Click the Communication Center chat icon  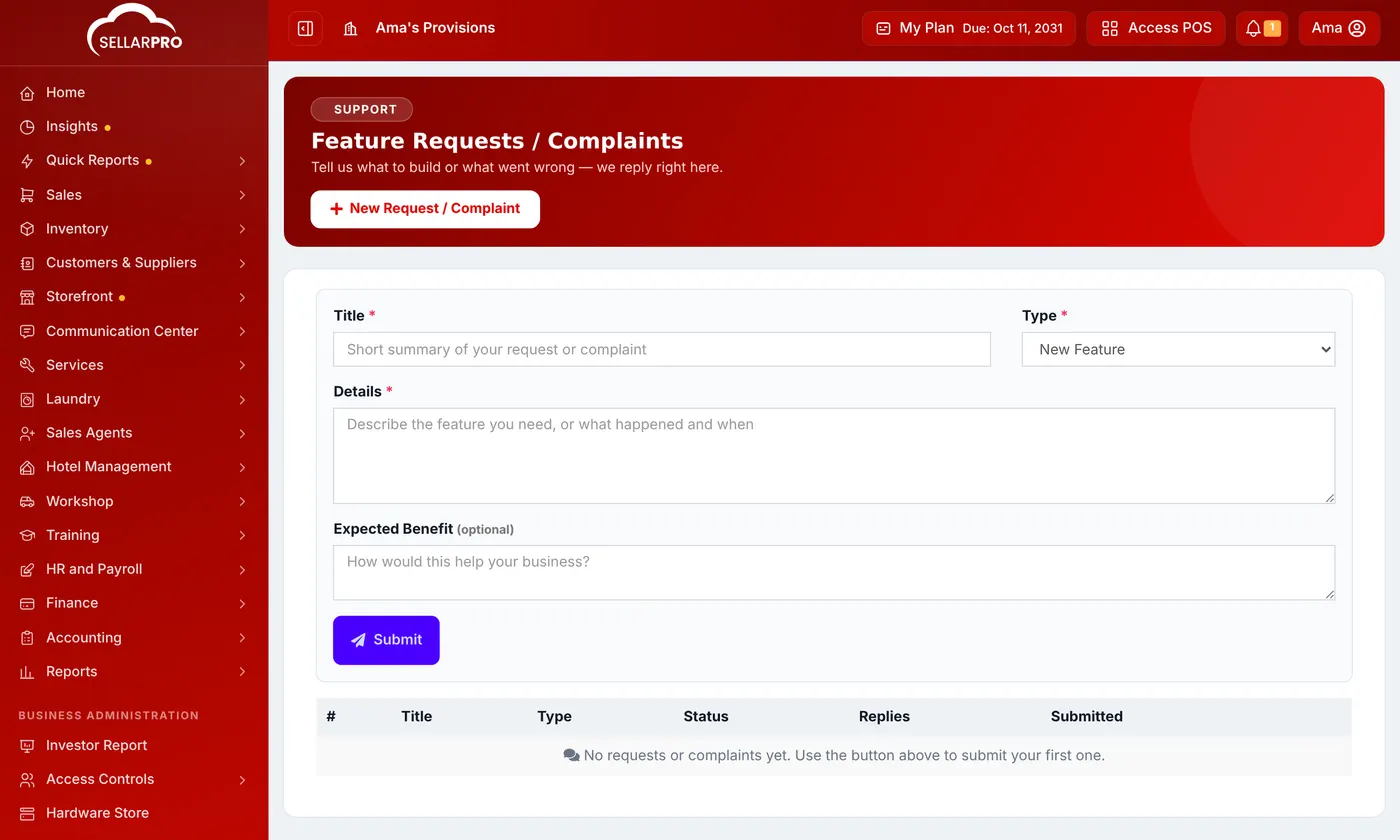(x=27, y=331)
